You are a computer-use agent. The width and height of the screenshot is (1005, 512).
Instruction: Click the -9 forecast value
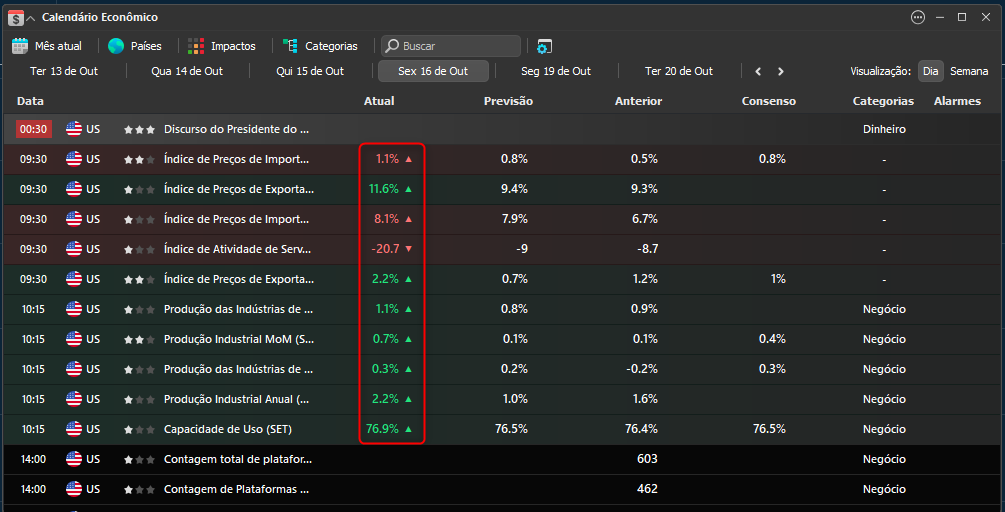[522, 249]
